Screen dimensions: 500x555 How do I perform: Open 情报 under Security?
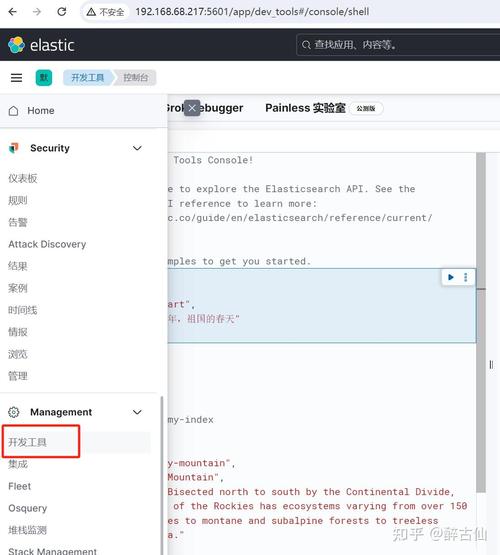(x=18, y=332)
